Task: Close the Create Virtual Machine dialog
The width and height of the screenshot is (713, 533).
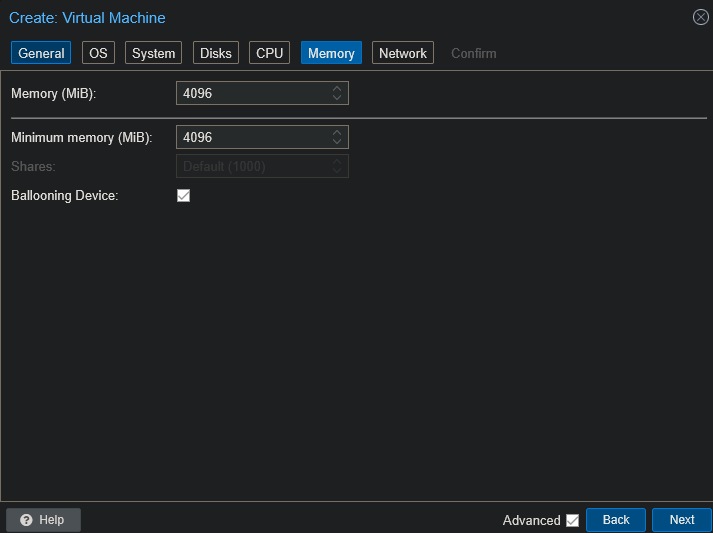Action: point(700,17)
